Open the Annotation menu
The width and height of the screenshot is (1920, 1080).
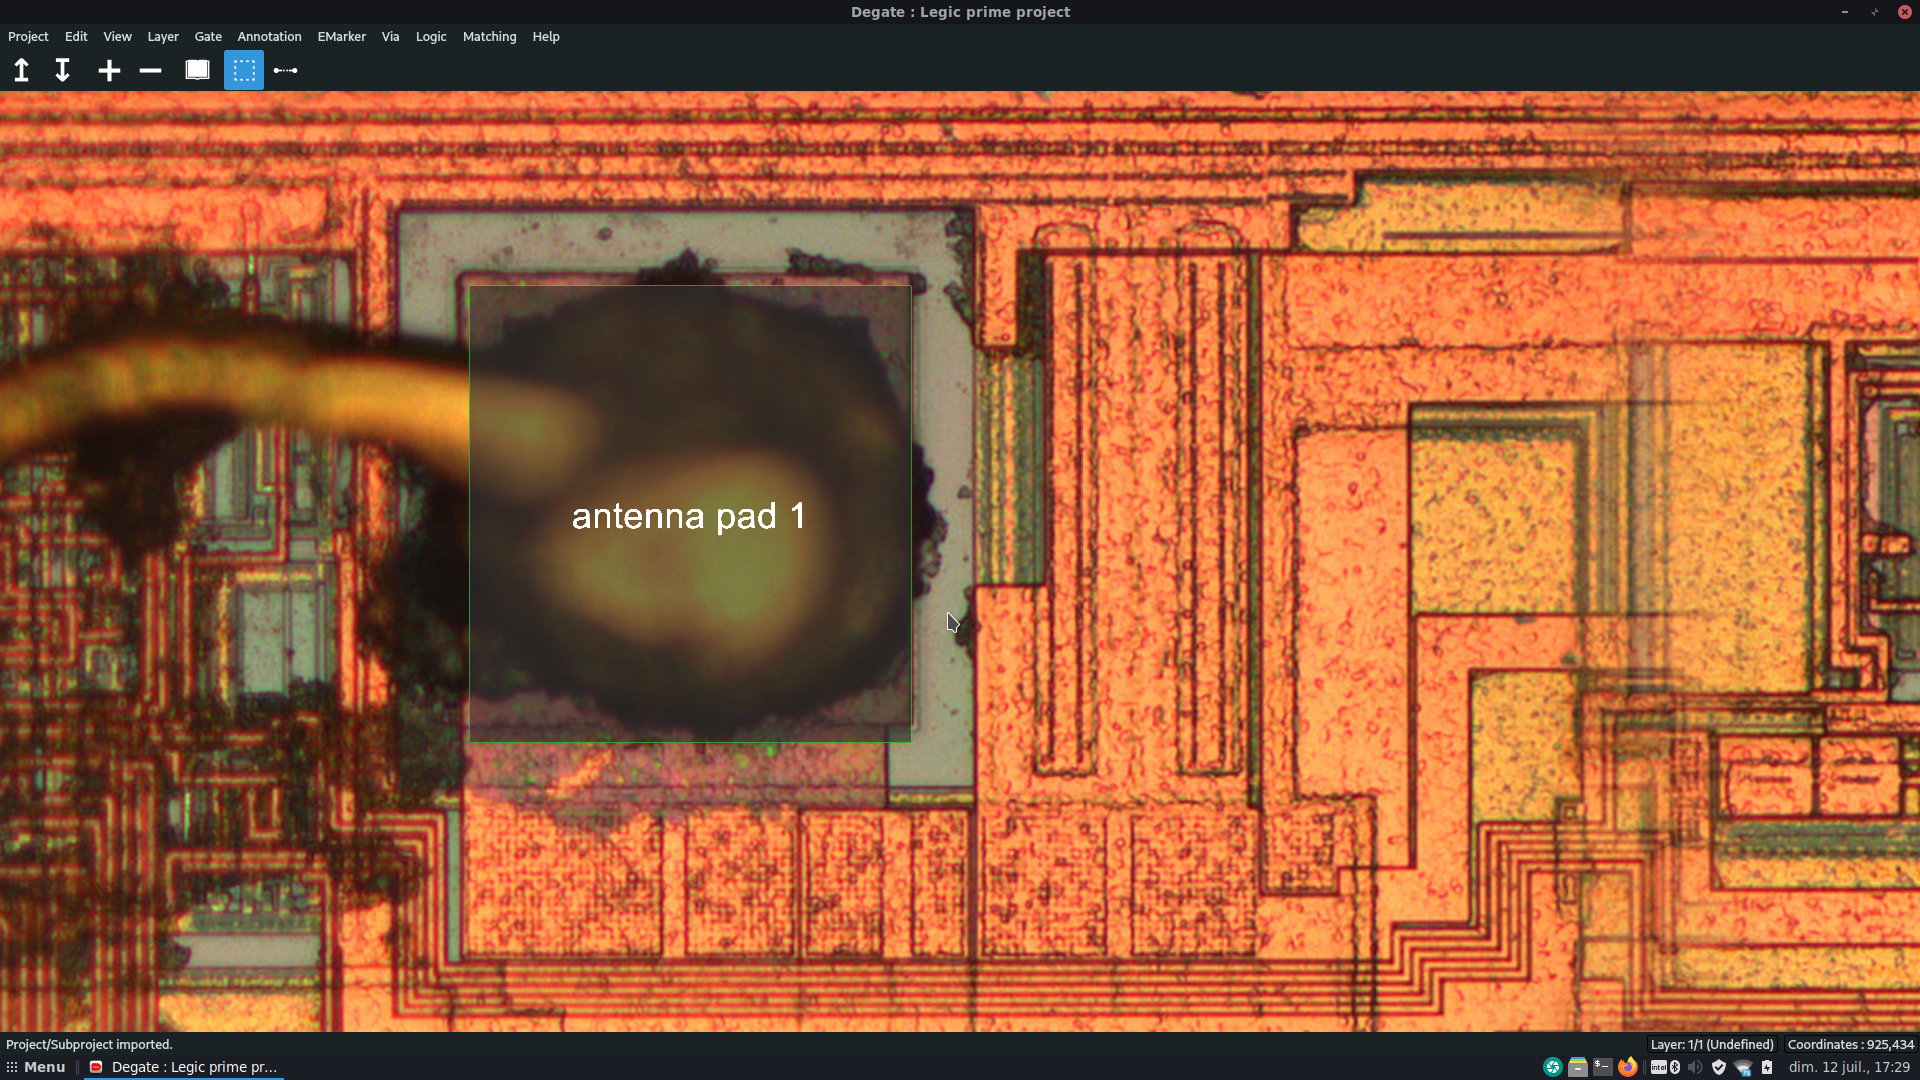point(268,36)
